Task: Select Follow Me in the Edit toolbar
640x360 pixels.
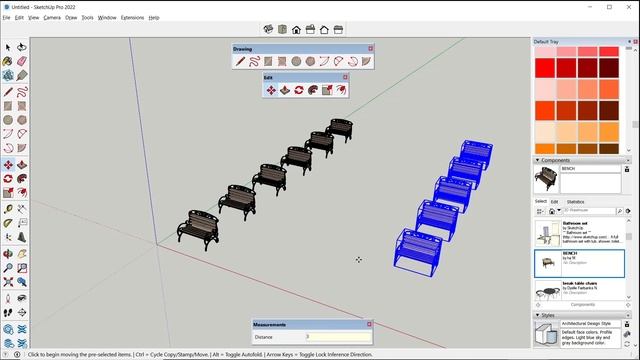Action: pyautogui.click(x=313, y=90)
